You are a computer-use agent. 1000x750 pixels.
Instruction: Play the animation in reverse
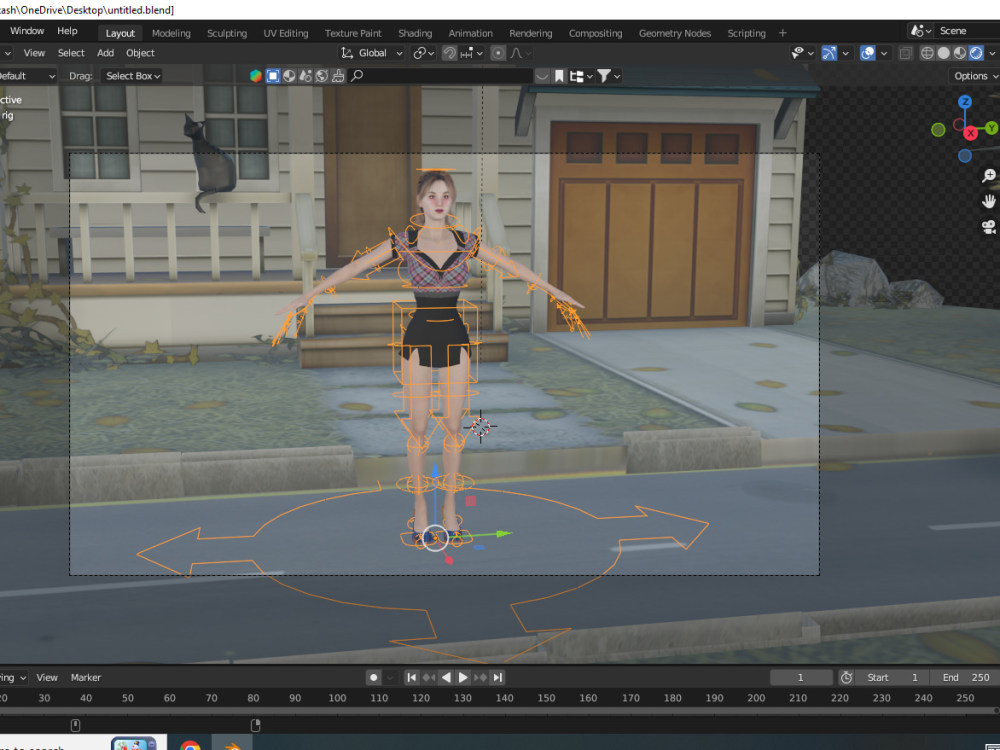click(446, 677)
